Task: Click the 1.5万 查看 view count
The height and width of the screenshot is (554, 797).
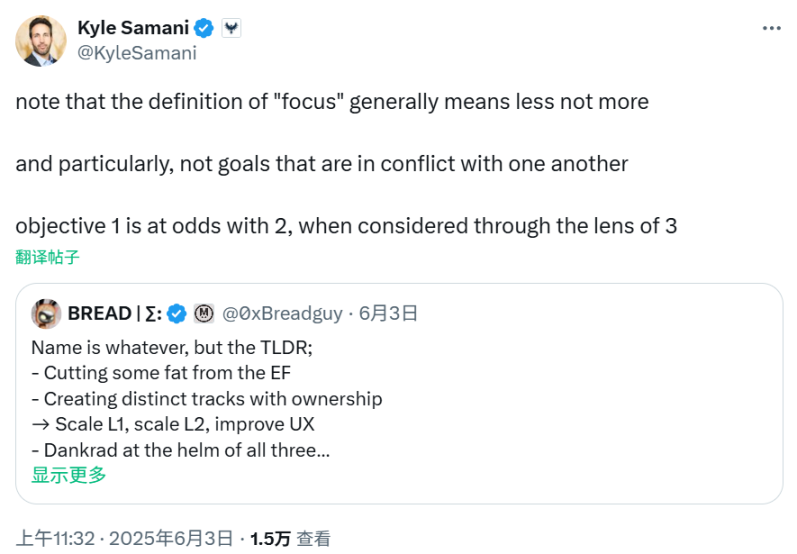Action: 290,538
